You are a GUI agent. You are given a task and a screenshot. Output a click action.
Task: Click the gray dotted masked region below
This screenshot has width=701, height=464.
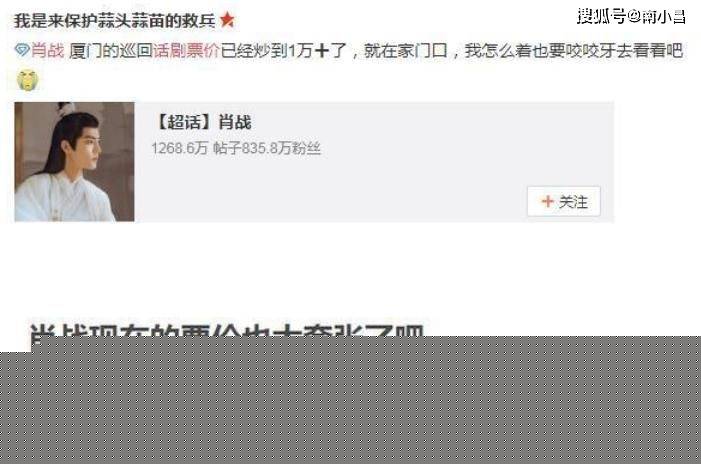click(x=350, y=400)
